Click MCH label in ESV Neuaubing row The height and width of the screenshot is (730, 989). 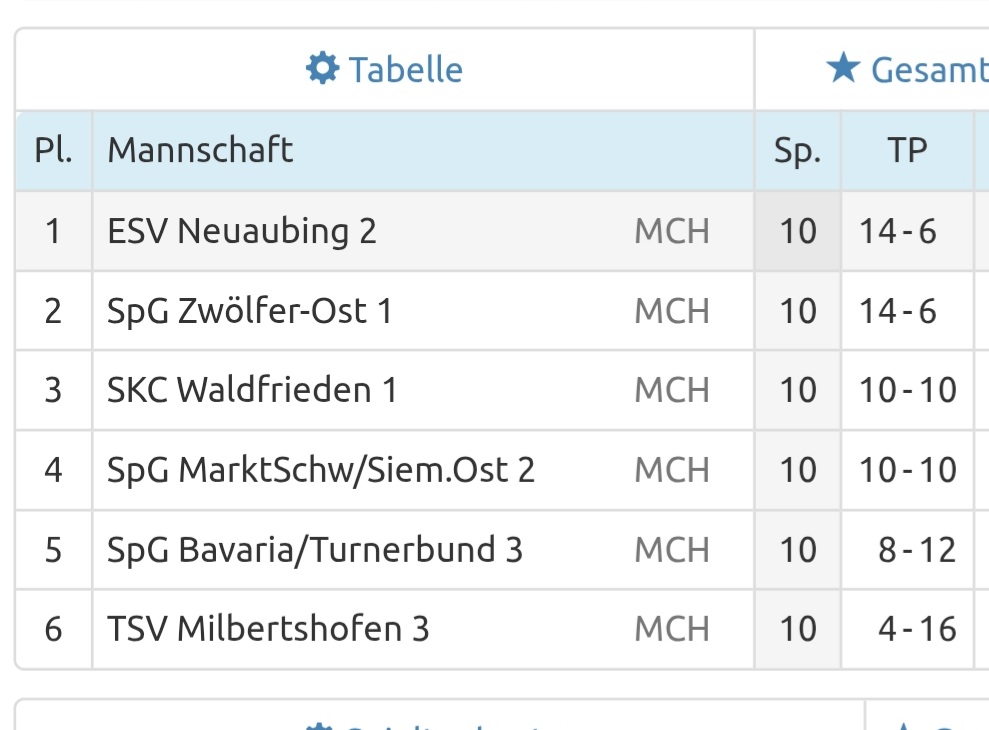click(x=672, y=231)
